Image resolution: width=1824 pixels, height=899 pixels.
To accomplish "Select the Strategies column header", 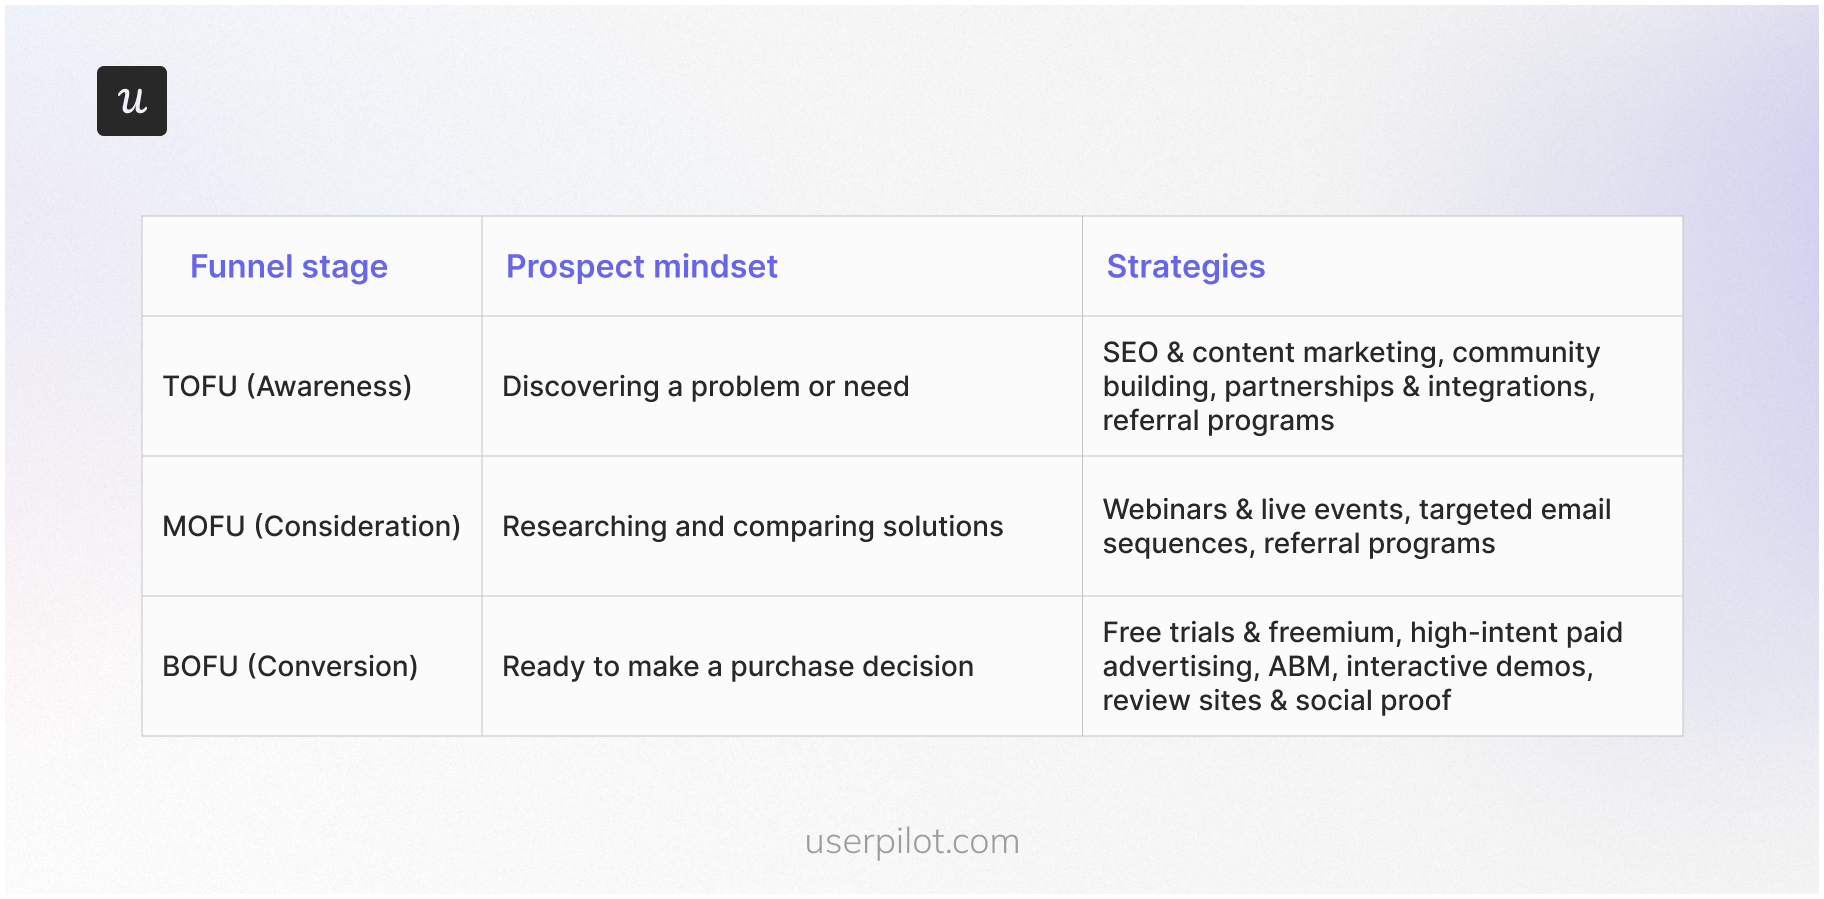I will tap(1185, 267).
